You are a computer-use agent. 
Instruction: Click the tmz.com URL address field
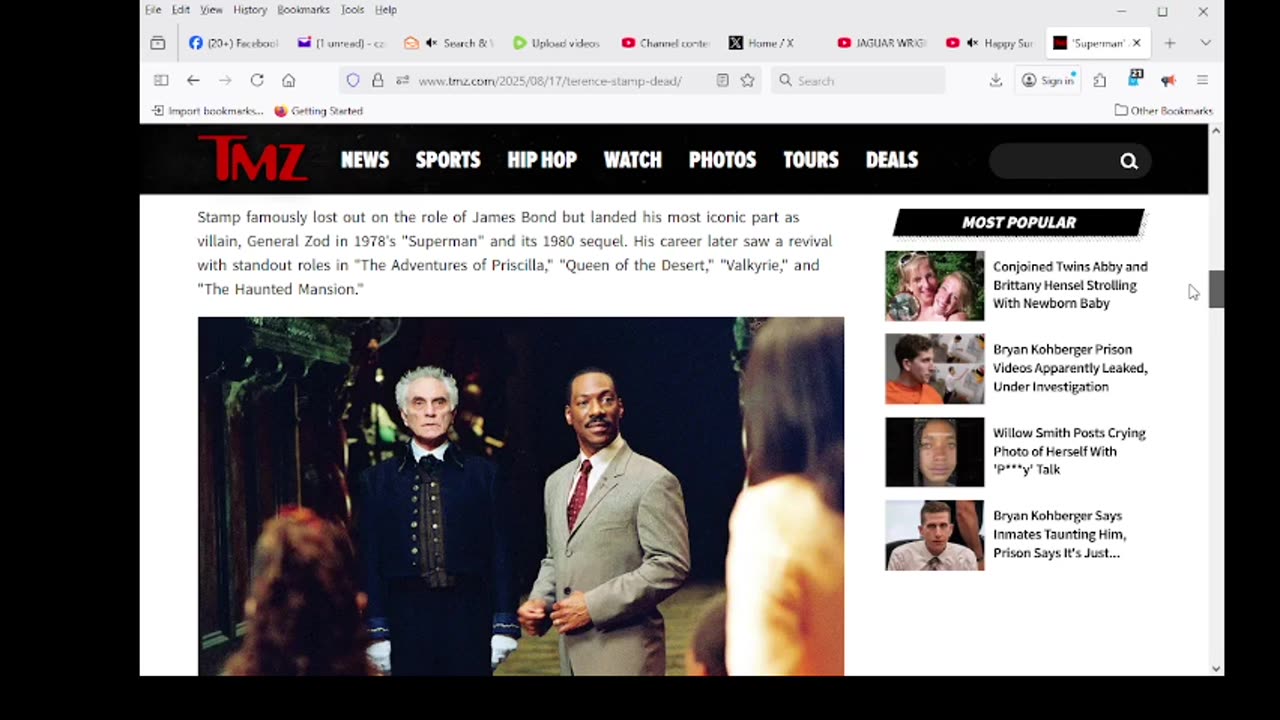[550, 81]
